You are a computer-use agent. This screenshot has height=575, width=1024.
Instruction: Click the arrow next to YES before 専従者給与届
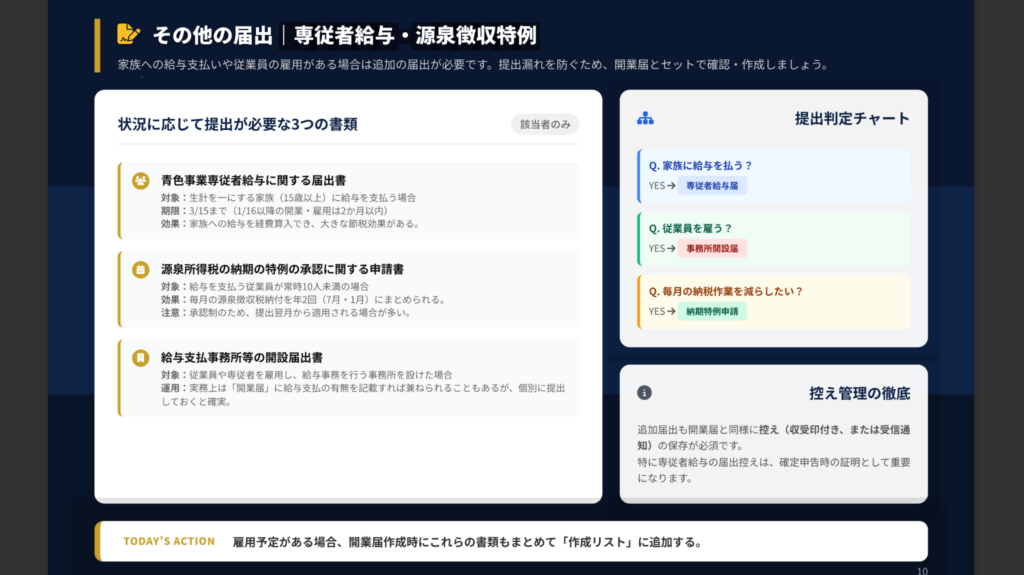point(672,186)
